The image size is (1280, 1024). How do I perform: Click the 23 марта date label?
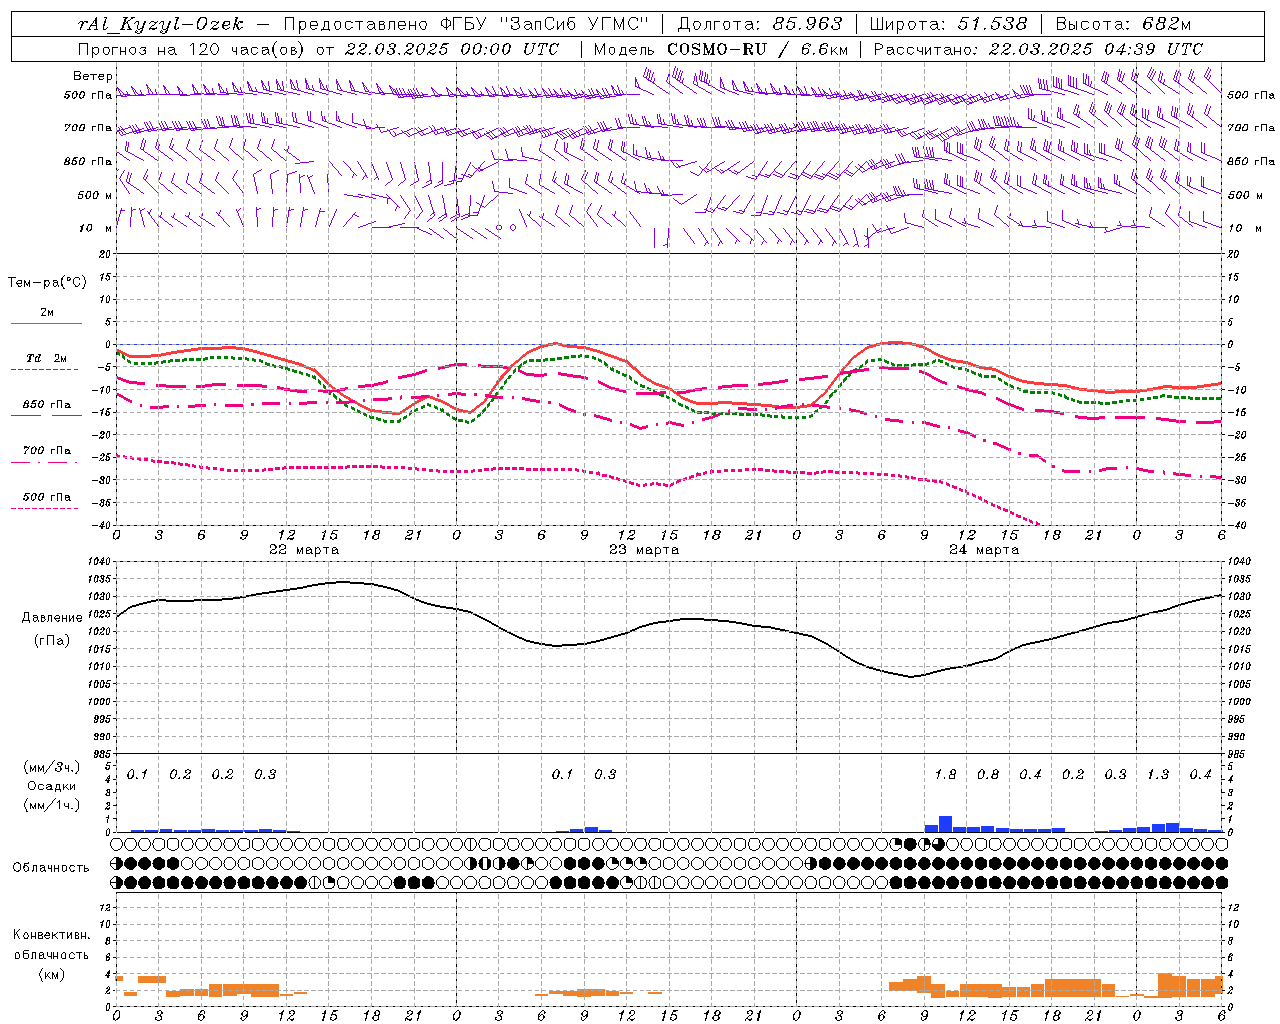tap(644, 549)
